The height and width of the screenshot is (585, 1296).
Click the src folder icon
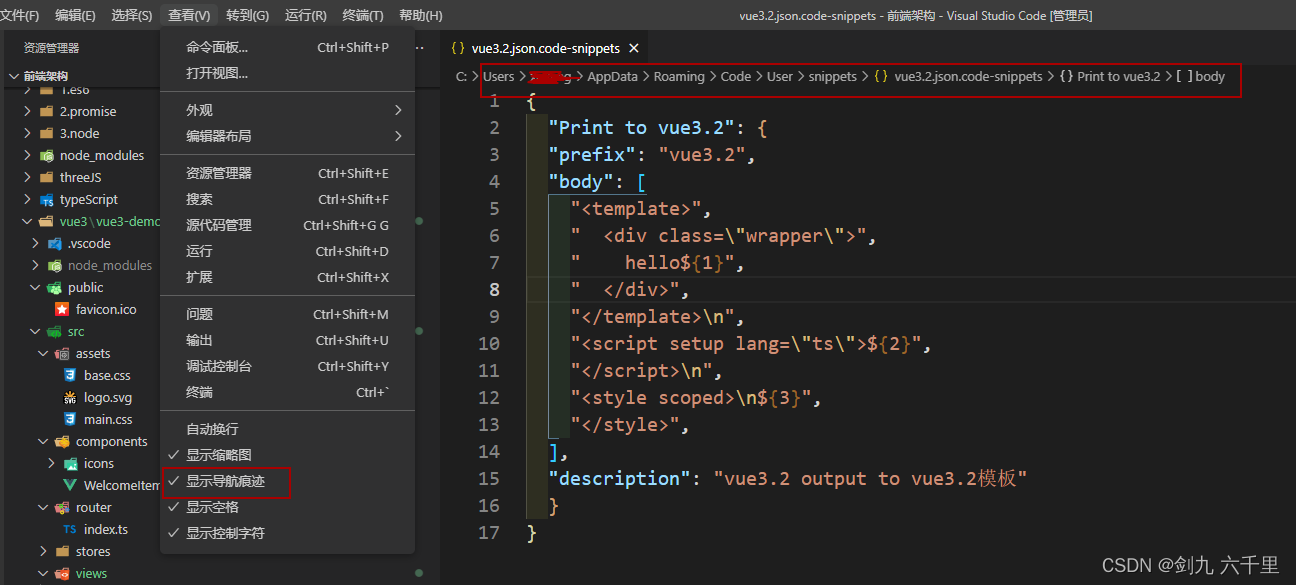(54, 331)
